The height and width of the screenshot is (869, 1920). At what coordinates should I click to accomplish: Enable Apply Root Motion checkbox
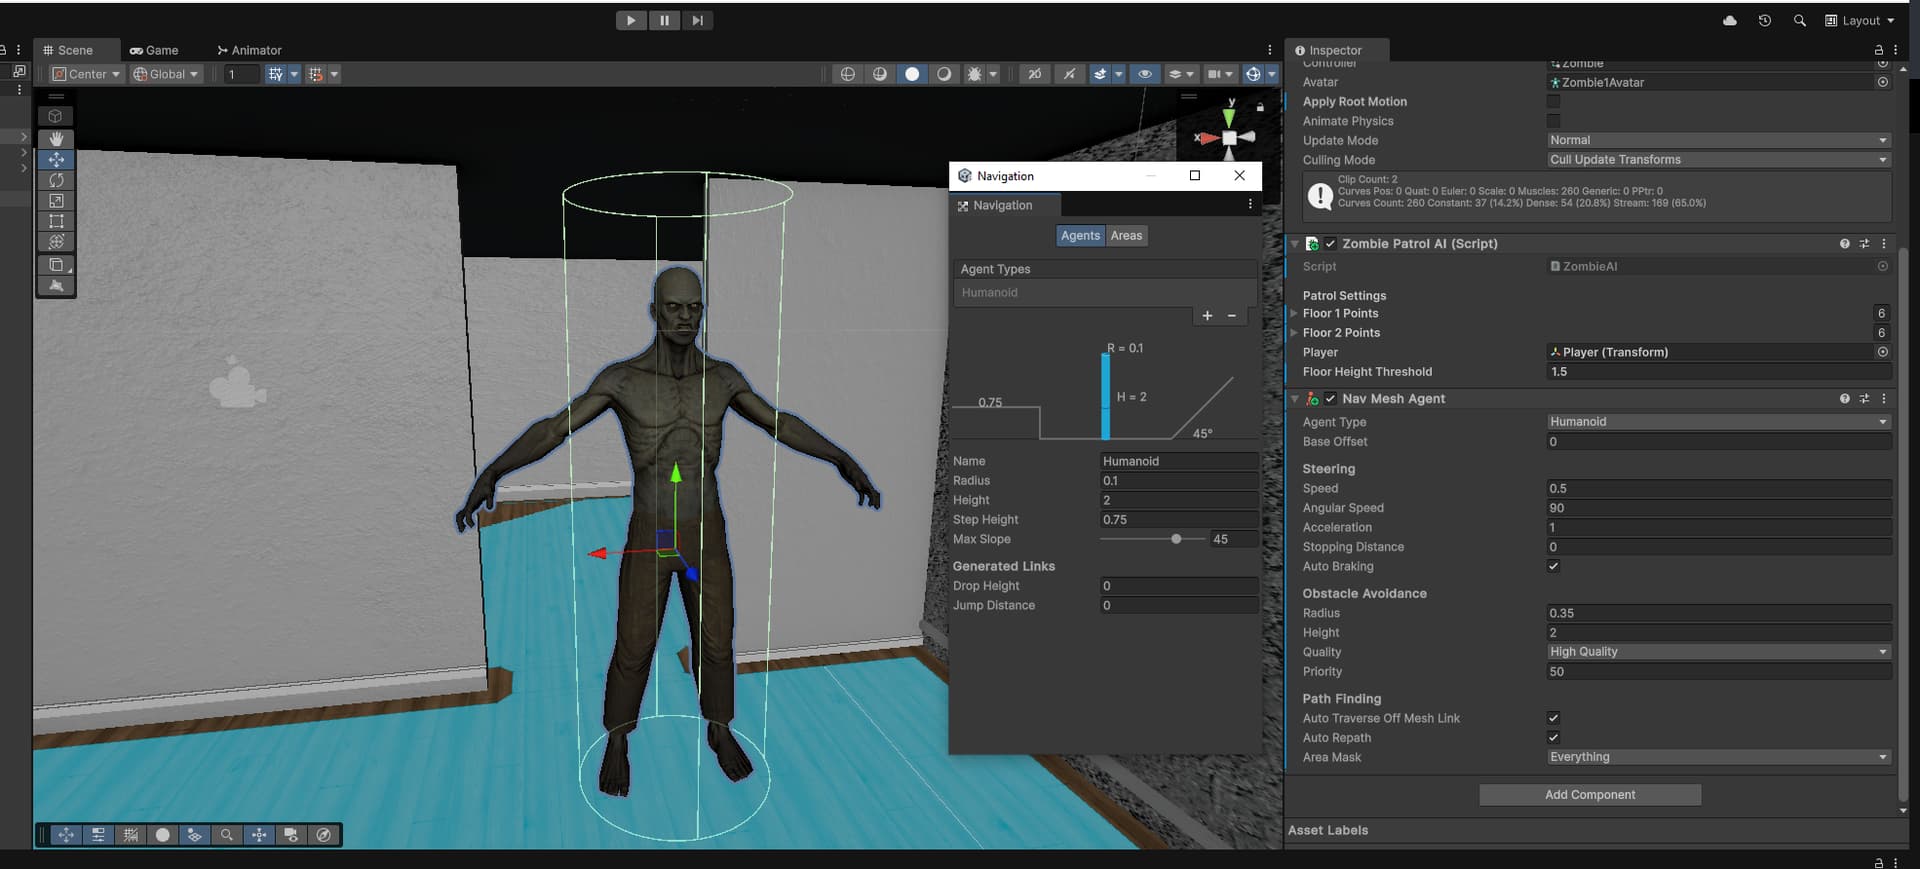pyautogui.click(x=1553, y=102)
